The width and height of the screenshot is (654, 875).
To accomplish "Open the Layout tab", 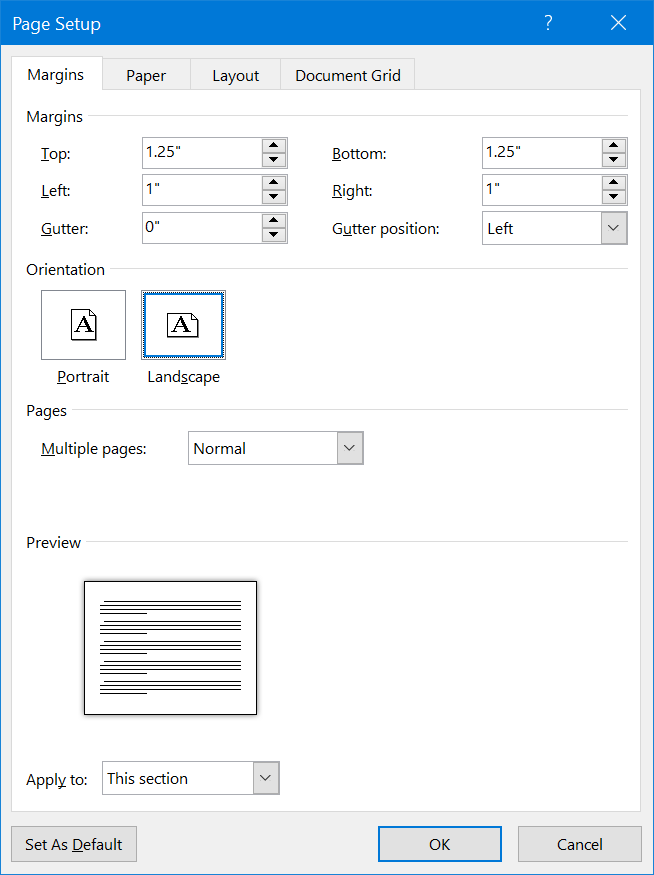I will 235,75.
